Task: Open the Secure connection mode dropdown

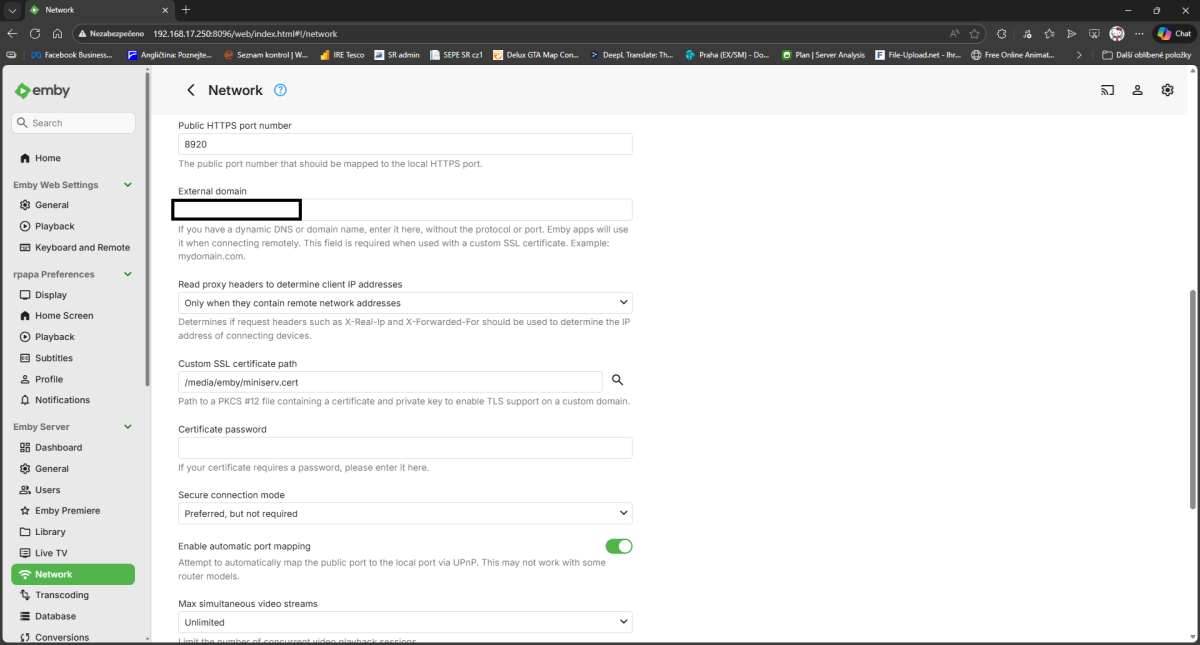Action: pos(405,512)
